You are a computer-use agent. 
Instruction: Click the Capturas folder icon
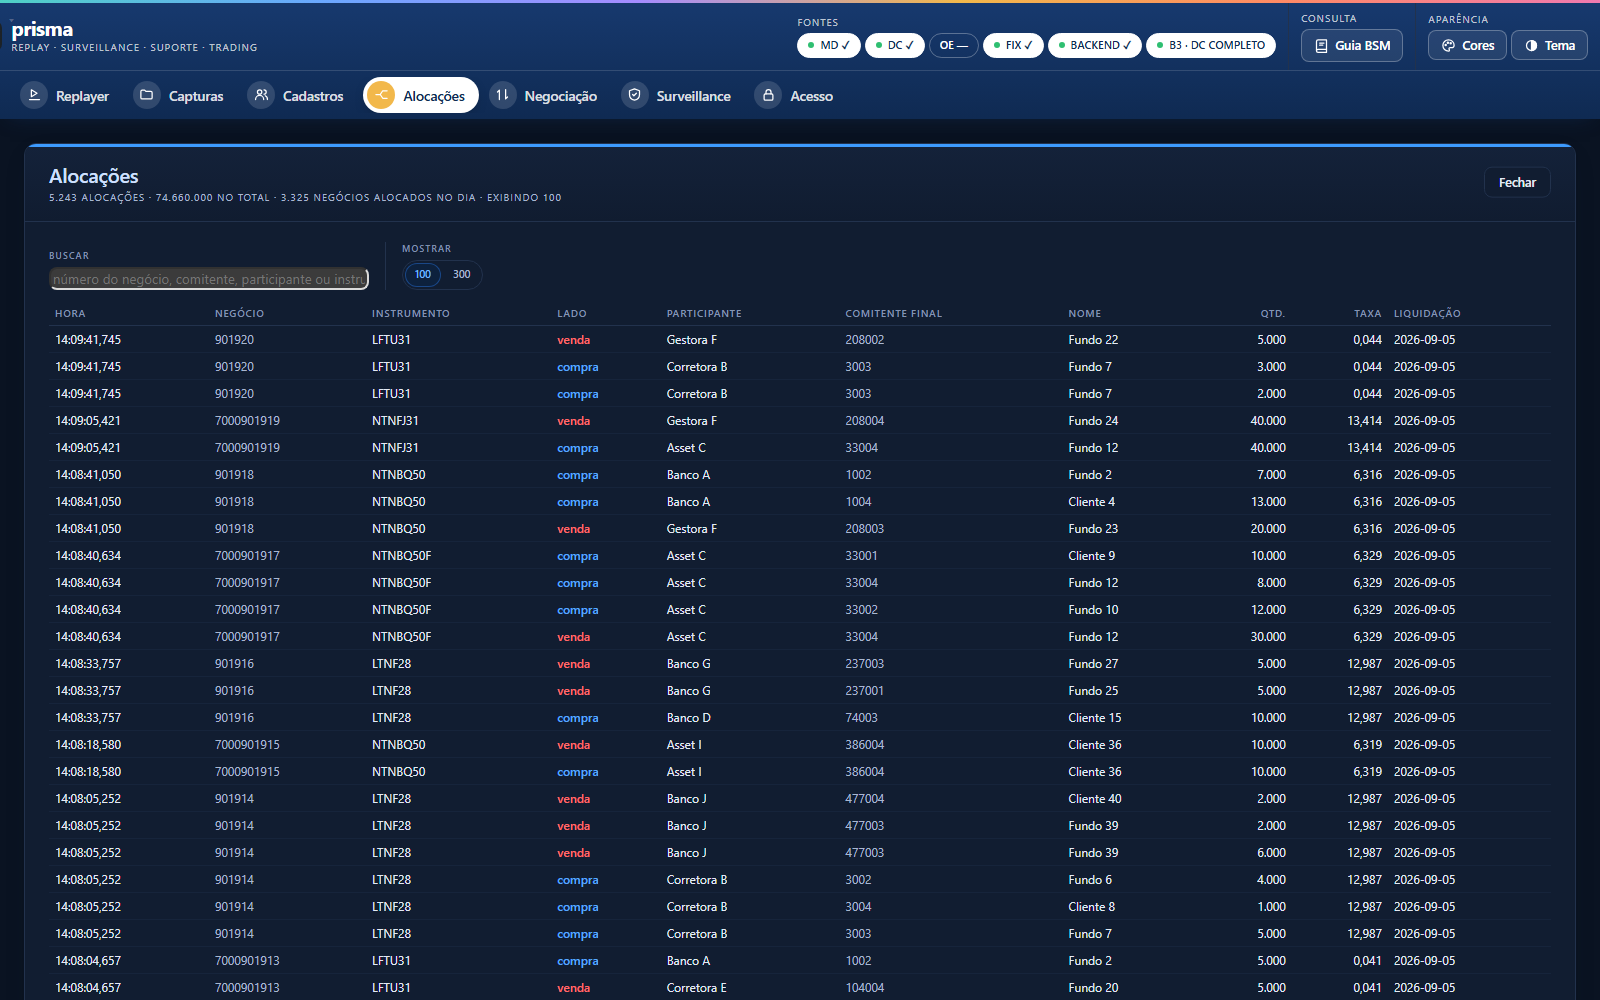(147, 95)
